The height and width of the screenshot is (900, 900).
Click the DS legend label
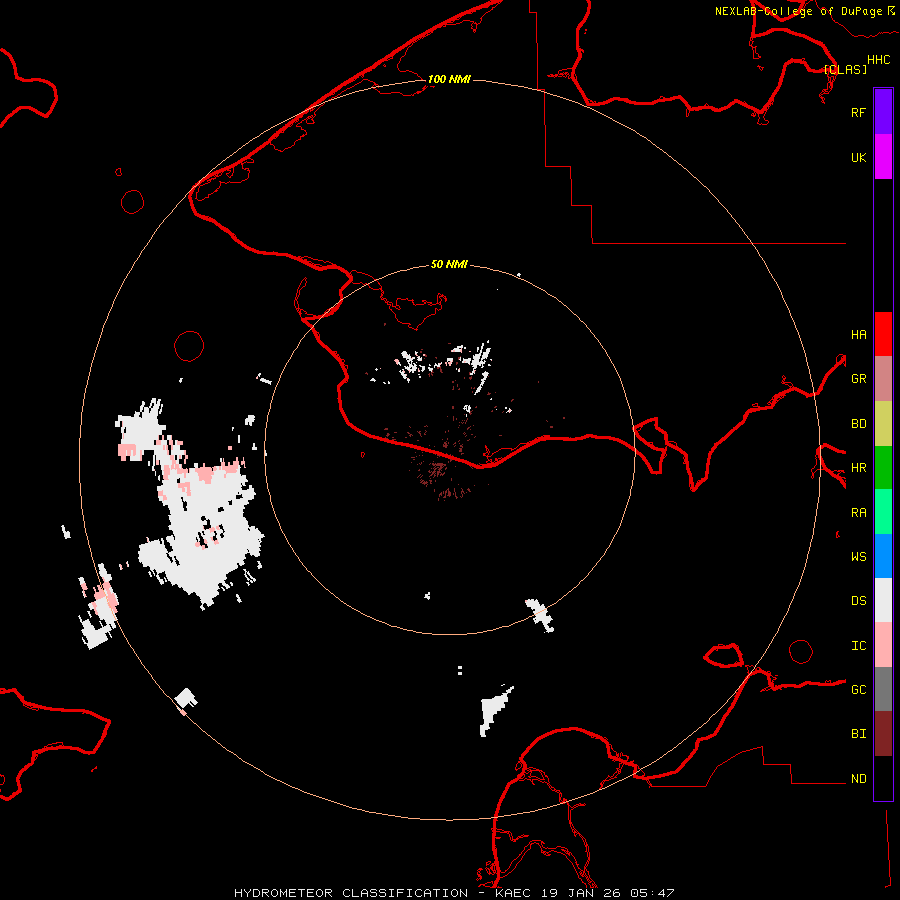point(858,601)
